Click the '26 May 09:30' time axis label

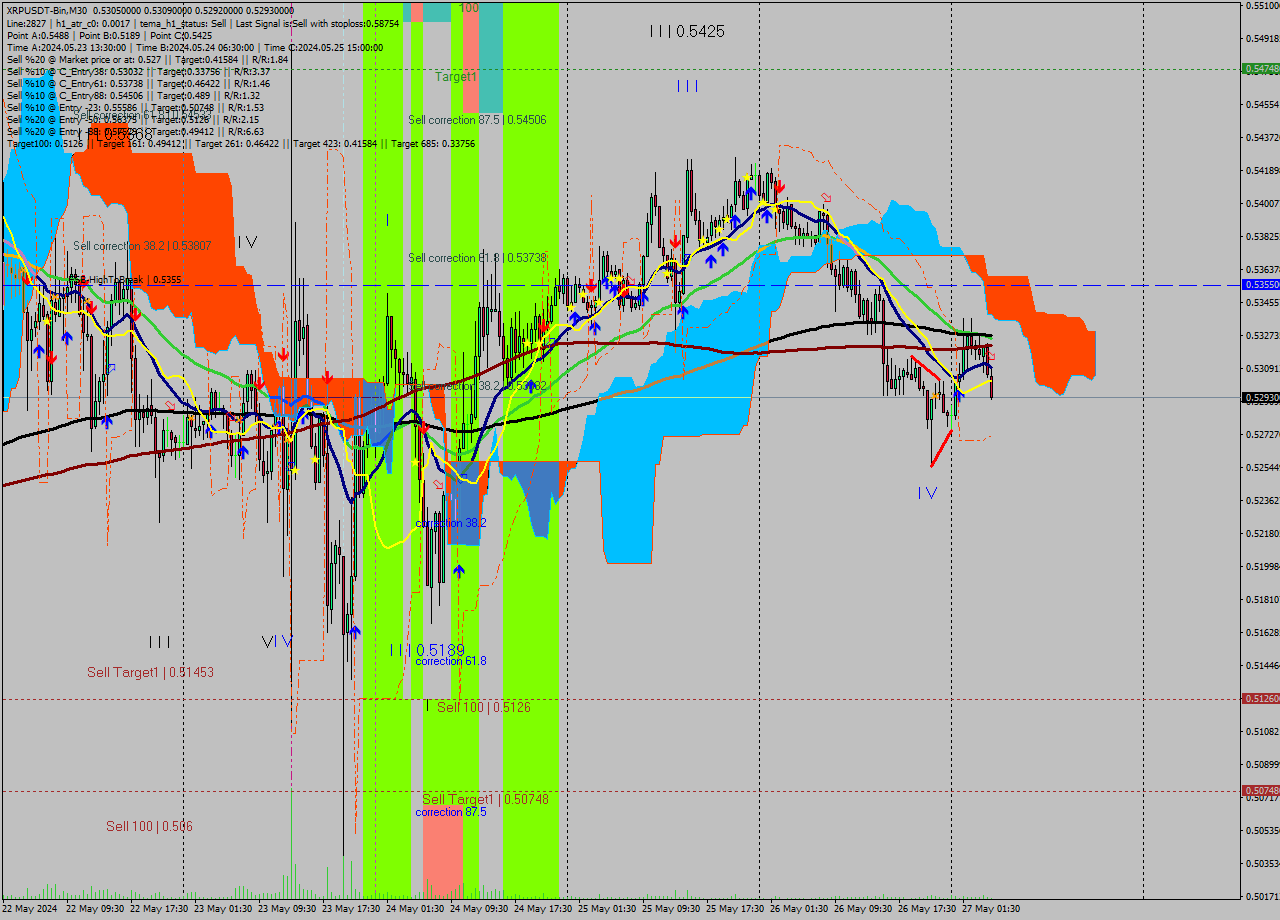[865, 909]
